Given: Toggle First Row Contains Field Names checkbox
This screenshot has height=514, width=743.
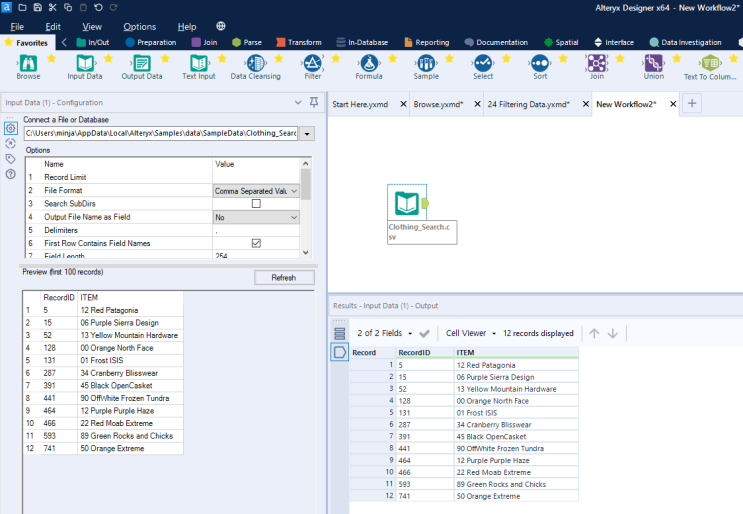Looking at the screenshot, I should (256, 243).
